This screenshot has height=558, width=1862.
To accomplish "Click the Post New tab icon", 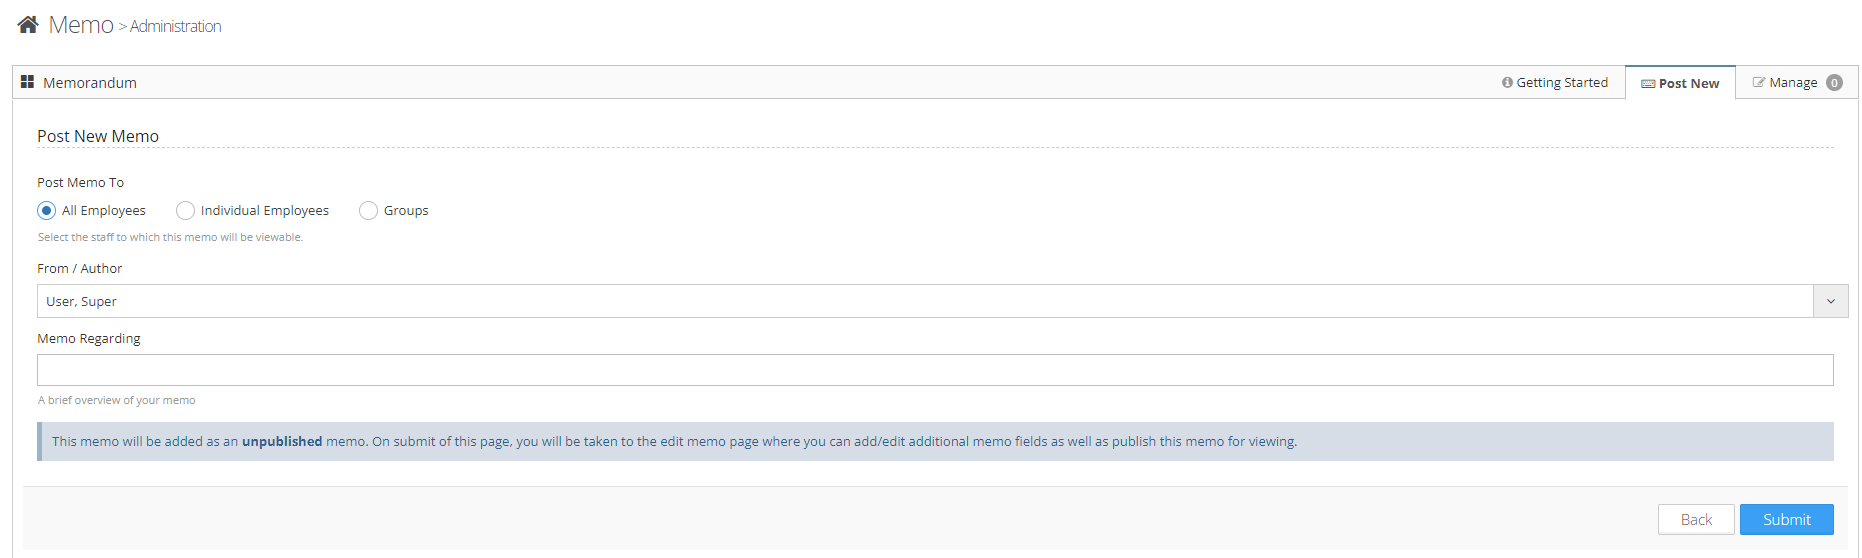I will click(1648, 84).
